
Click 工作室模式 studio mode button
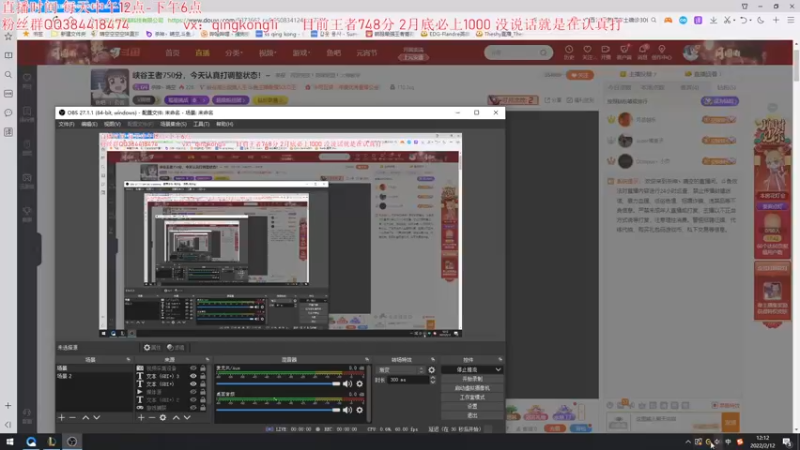(472, 397)
